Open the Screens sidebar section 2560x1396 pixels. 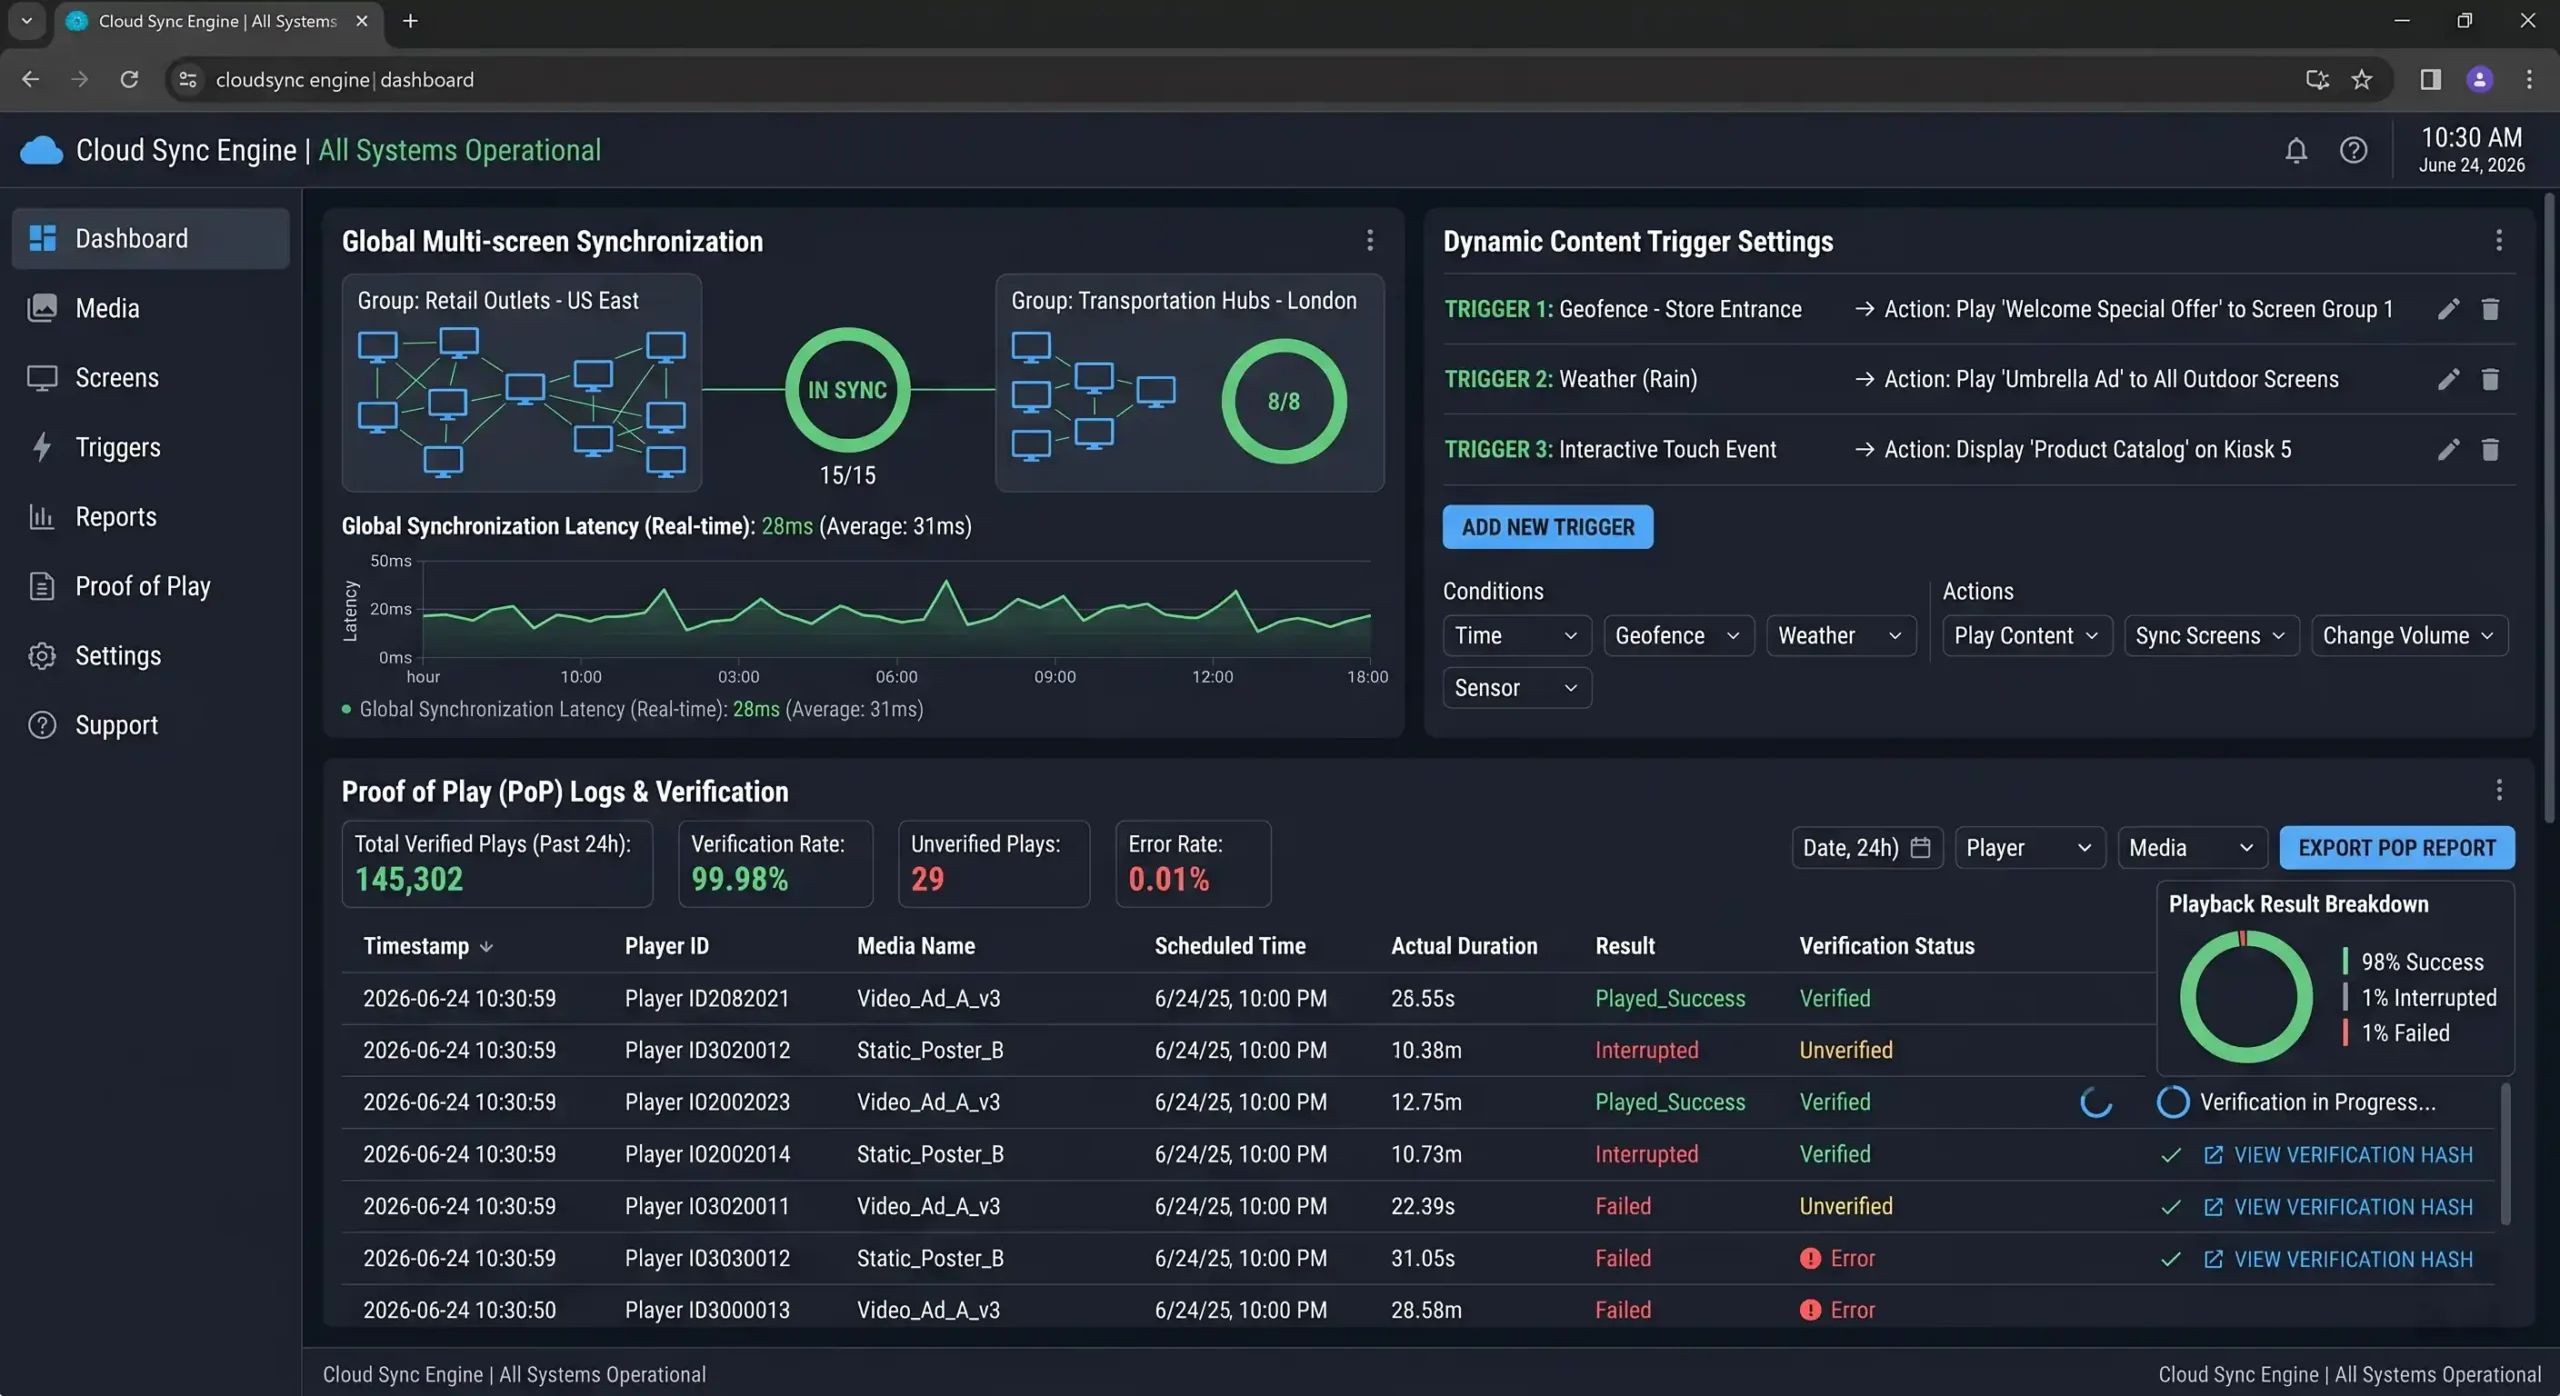[x=150, y=378]
